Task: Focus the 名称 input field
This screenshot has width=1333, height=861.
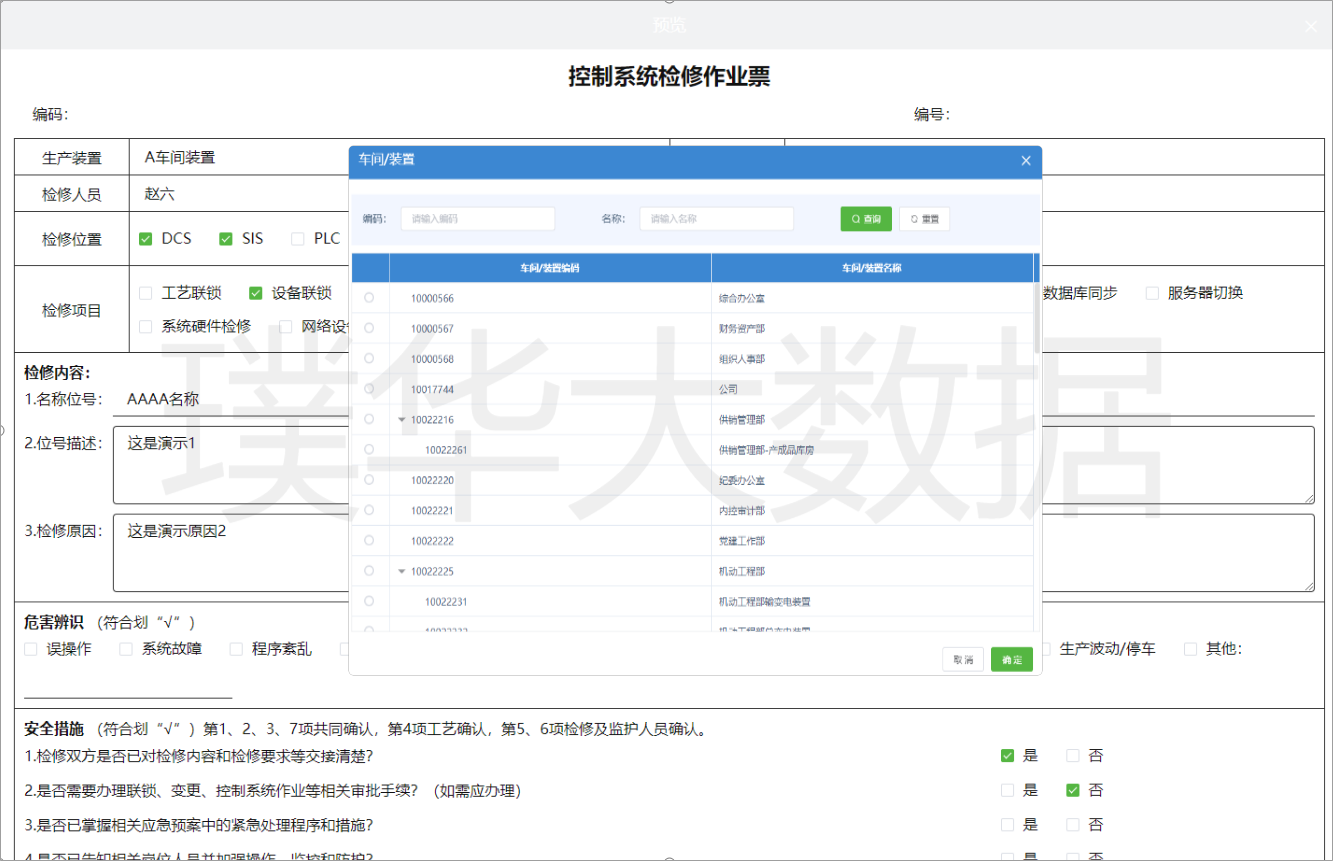Action: [x=716, y=219]
